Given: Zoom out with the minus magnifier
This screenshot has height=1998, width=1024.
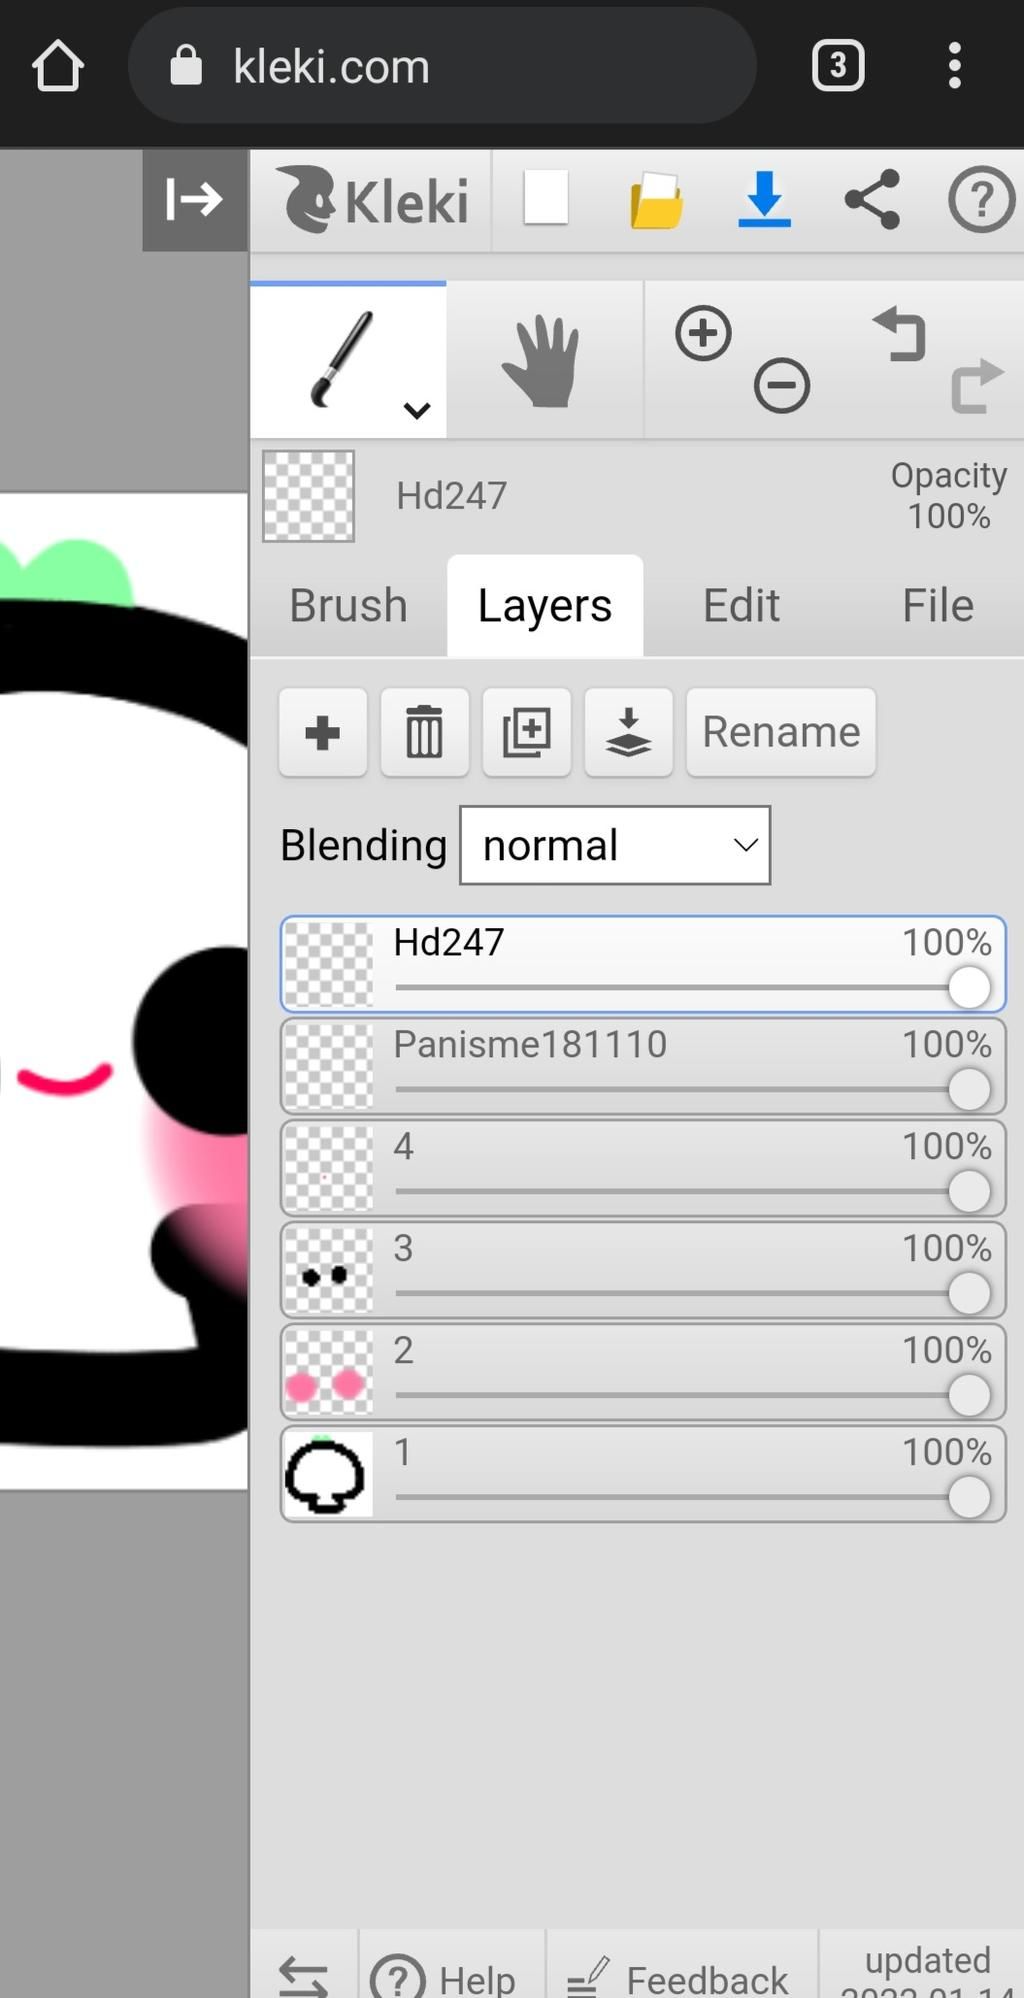Looking at the screenshot, I should point(781,385).
